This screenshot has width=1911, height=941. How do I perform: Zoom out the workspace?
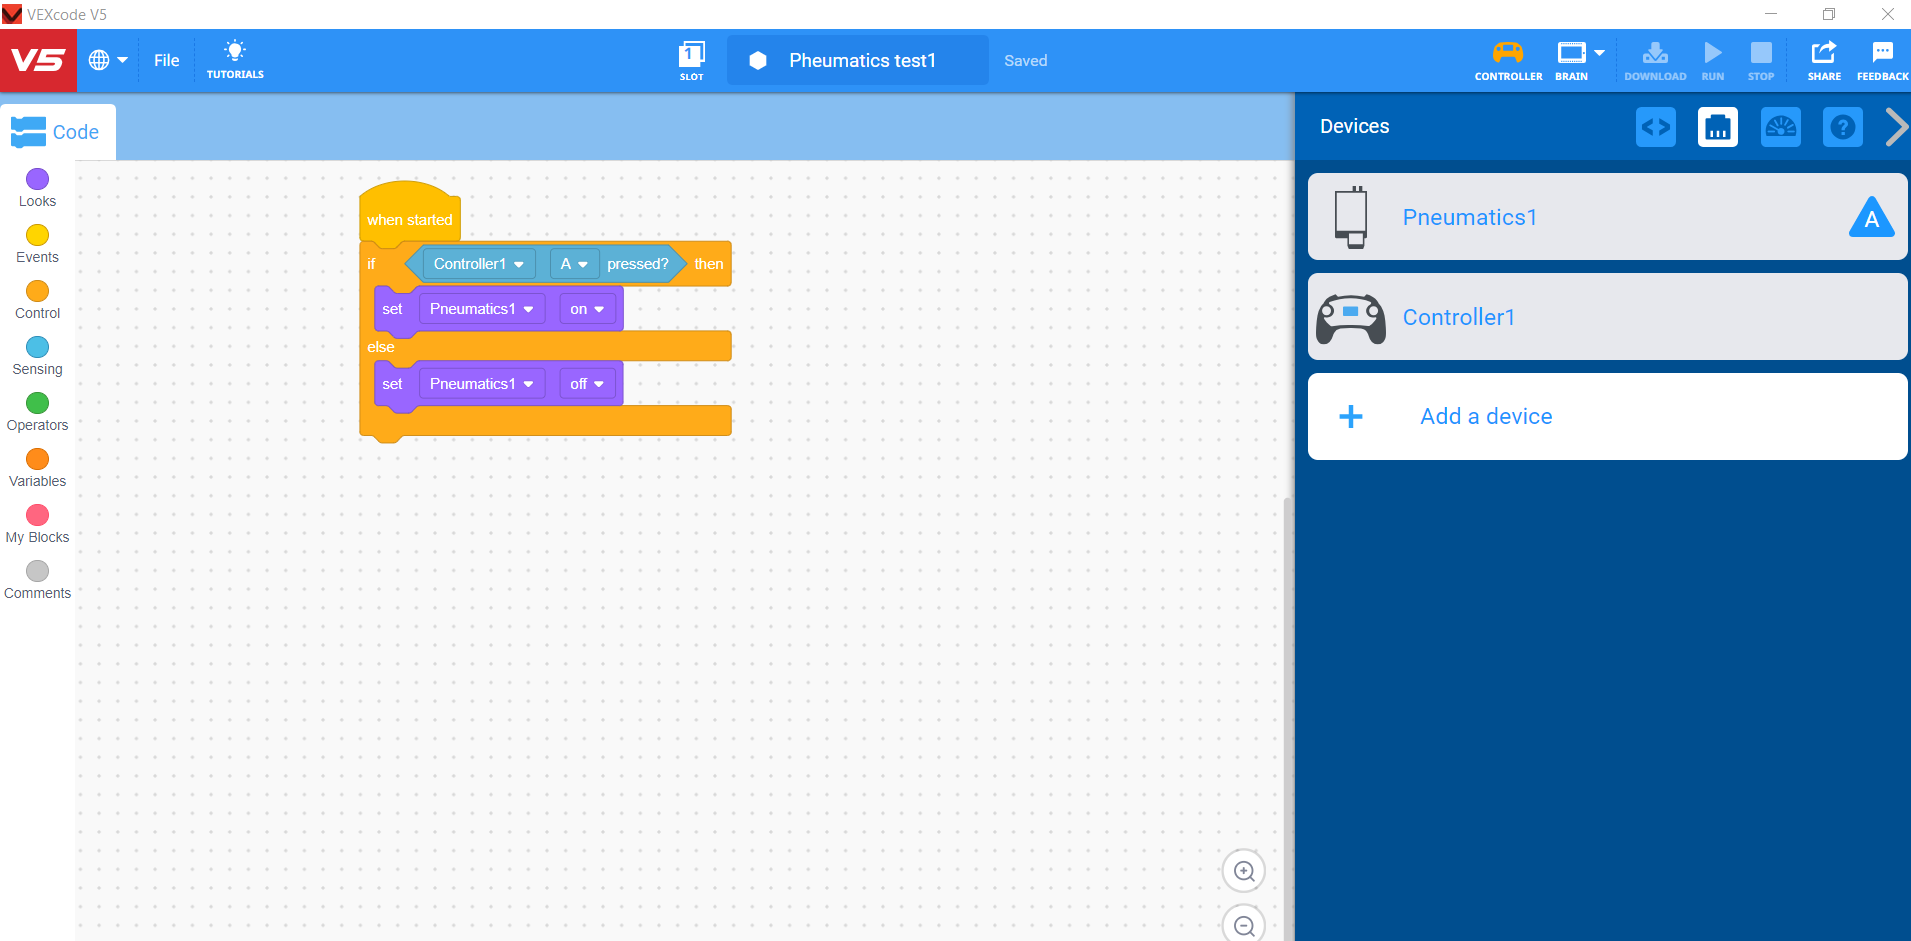[x=1244, y=924]
